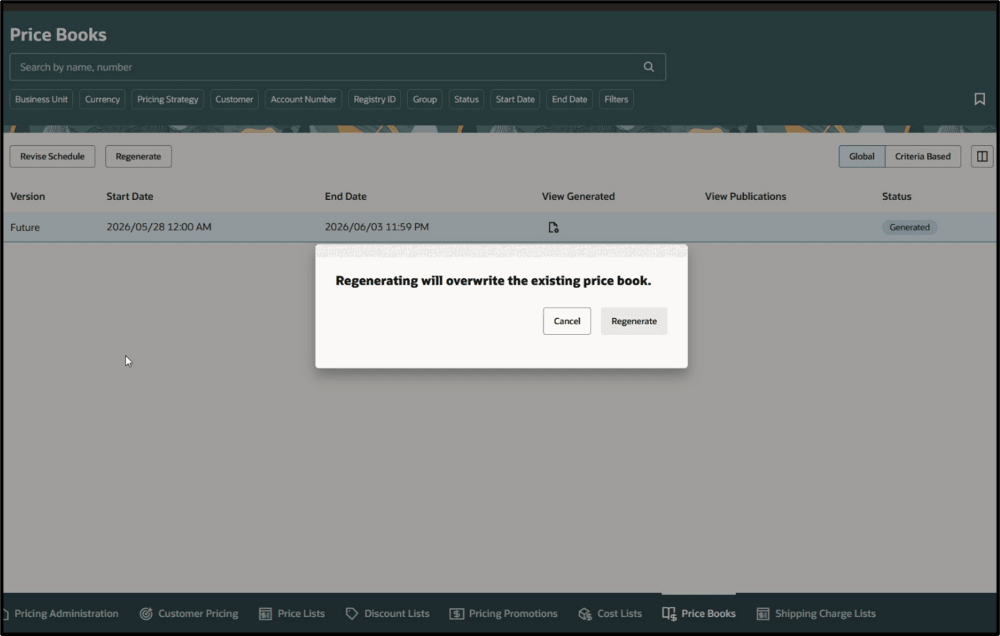Image resolution: width=1000 pixels, height=636 pixels.
Task: Open the Filters chip
Action: (x=616, y=99)
